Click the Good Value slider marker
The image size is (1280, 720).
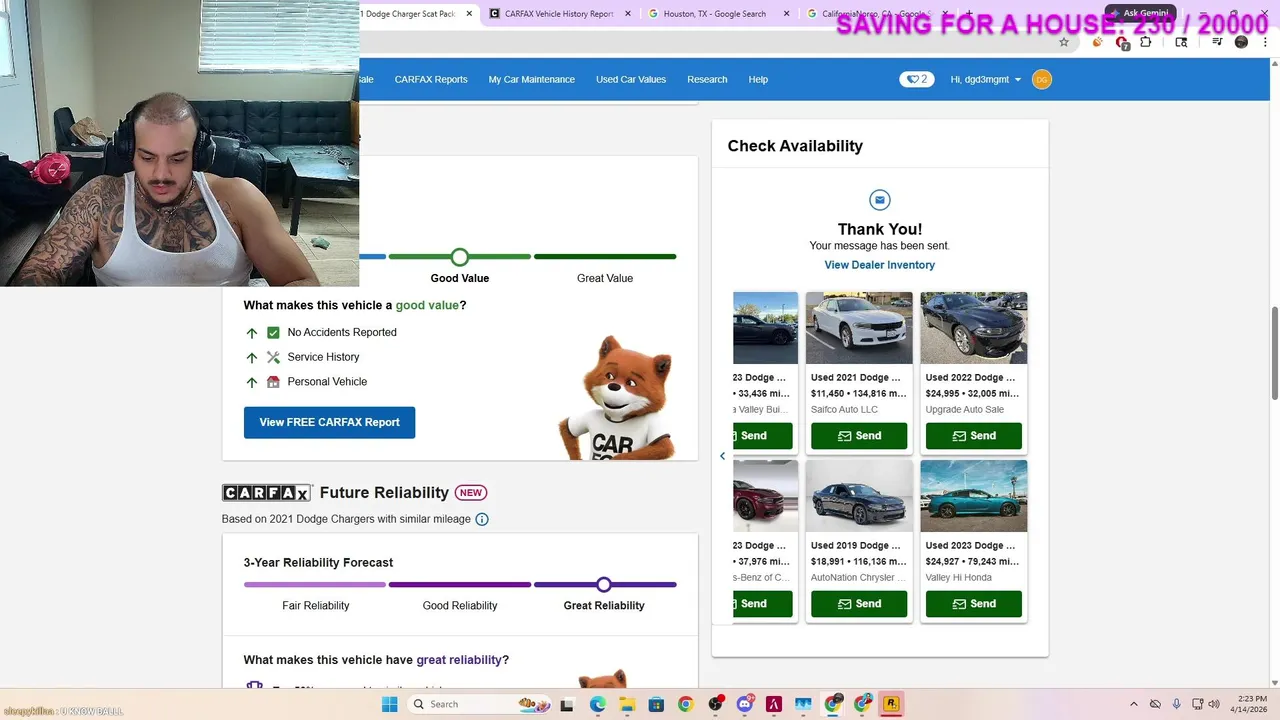[459, 257]
